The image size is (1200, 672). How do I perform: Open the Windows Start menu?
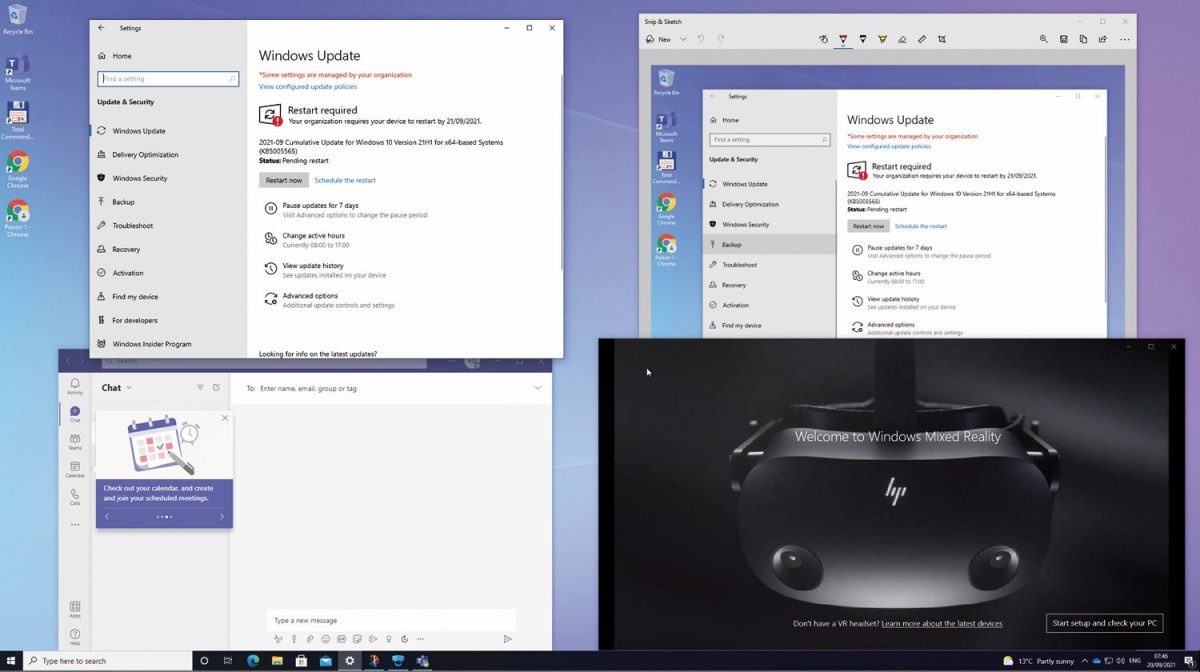click(x=11, y=661)
